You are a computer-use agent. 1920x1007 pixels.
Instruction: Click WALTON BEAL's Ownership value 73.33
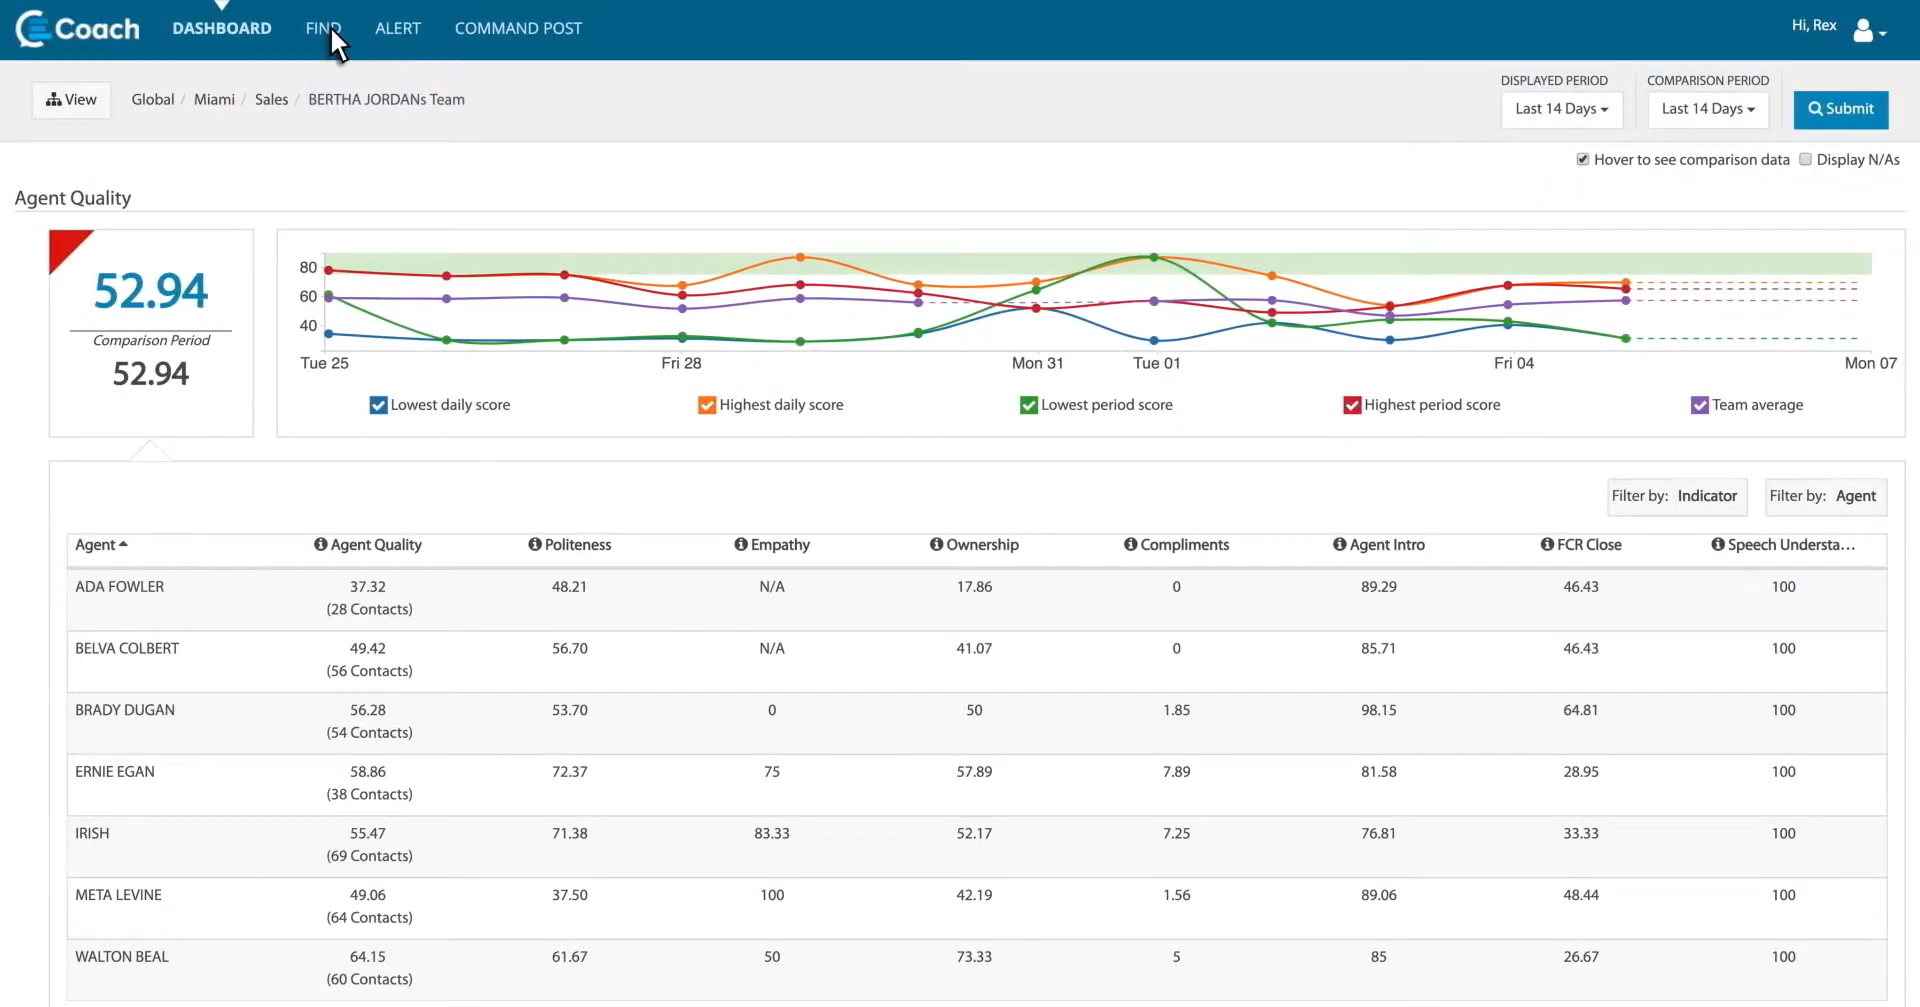click(974, 957)
